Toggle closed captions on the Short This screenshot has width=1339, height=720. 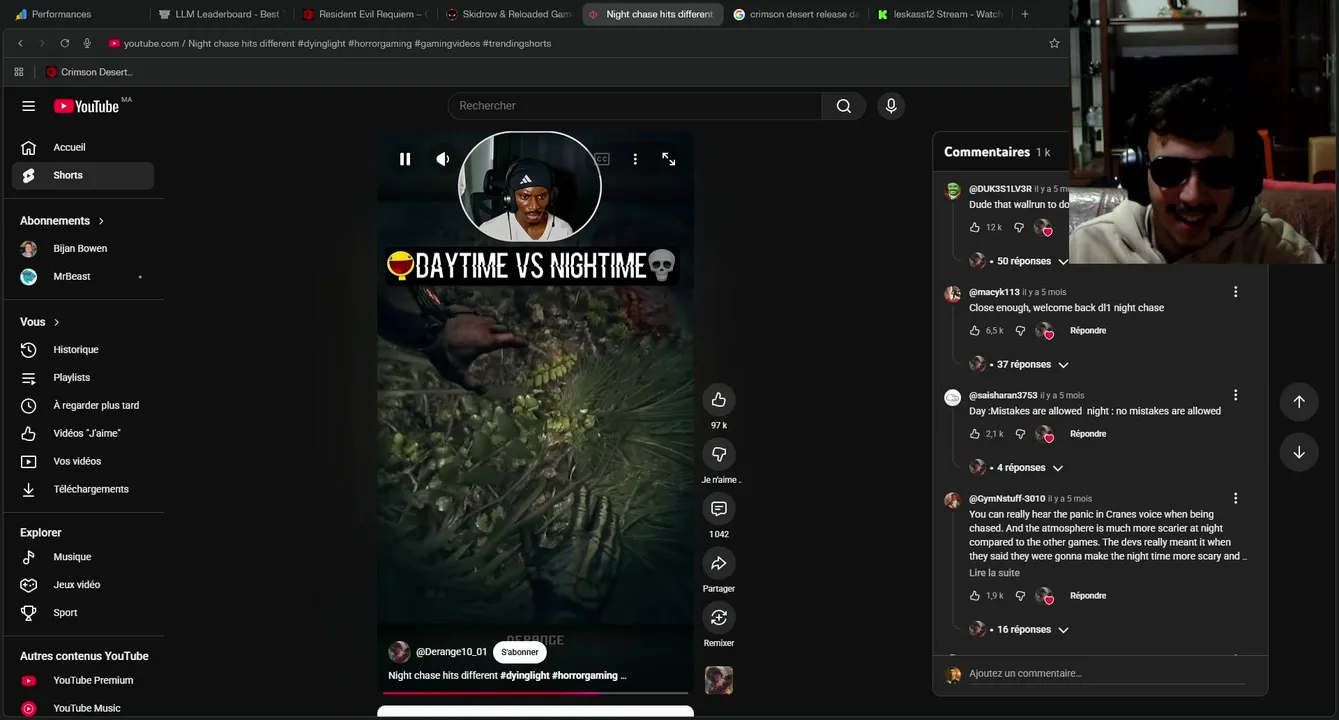click(x=601, y=159)
